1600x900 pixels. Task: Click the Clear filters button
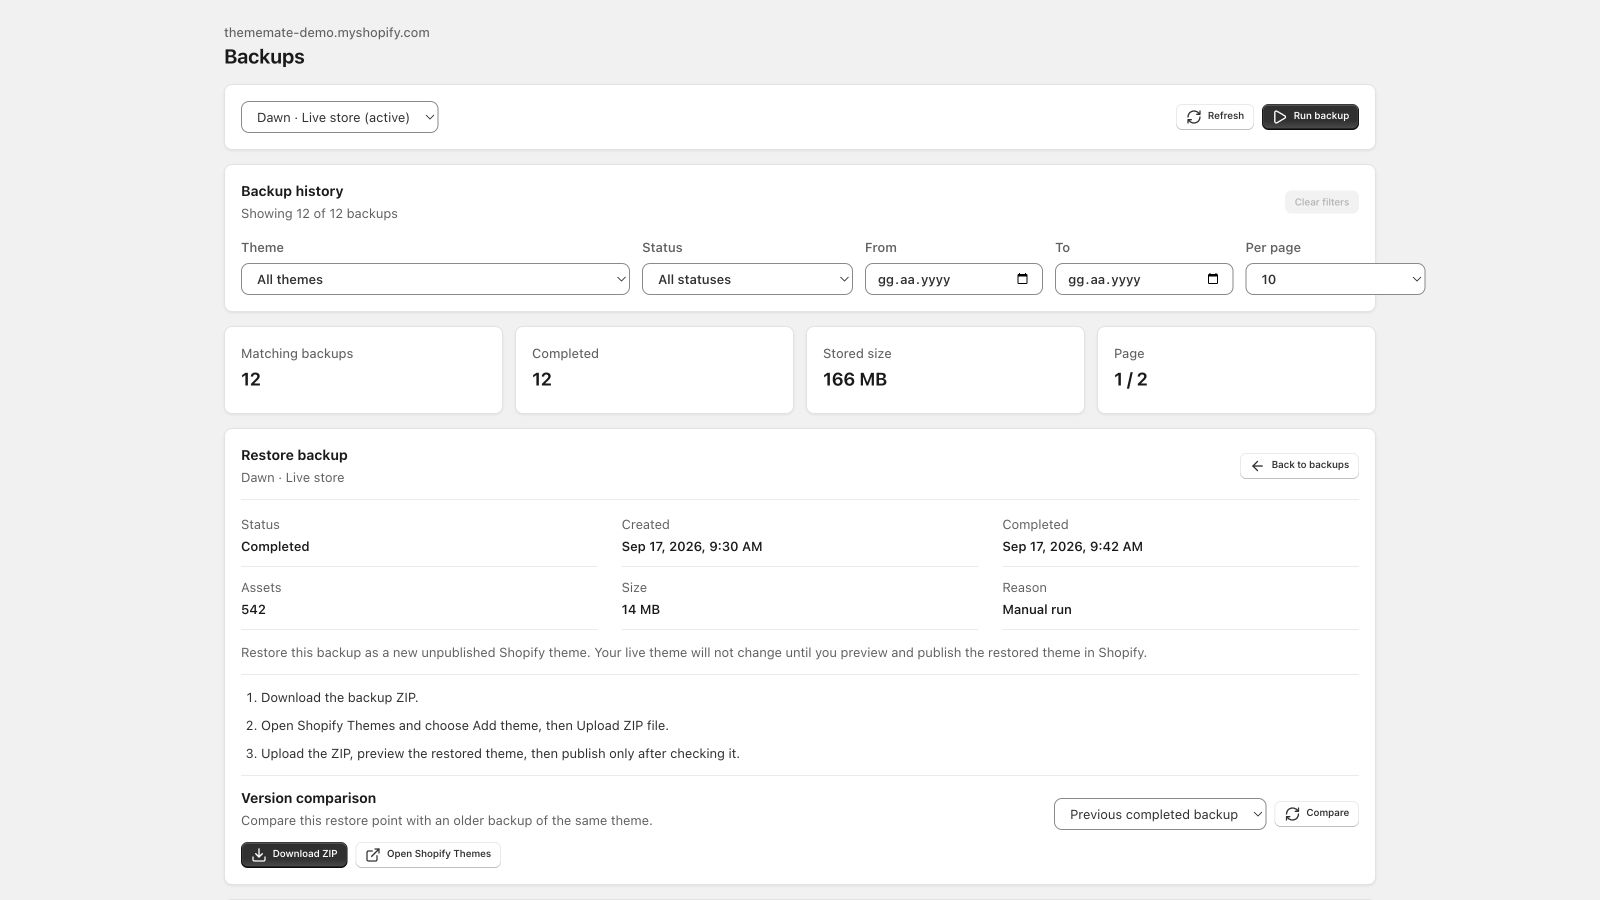[1321, 202]
